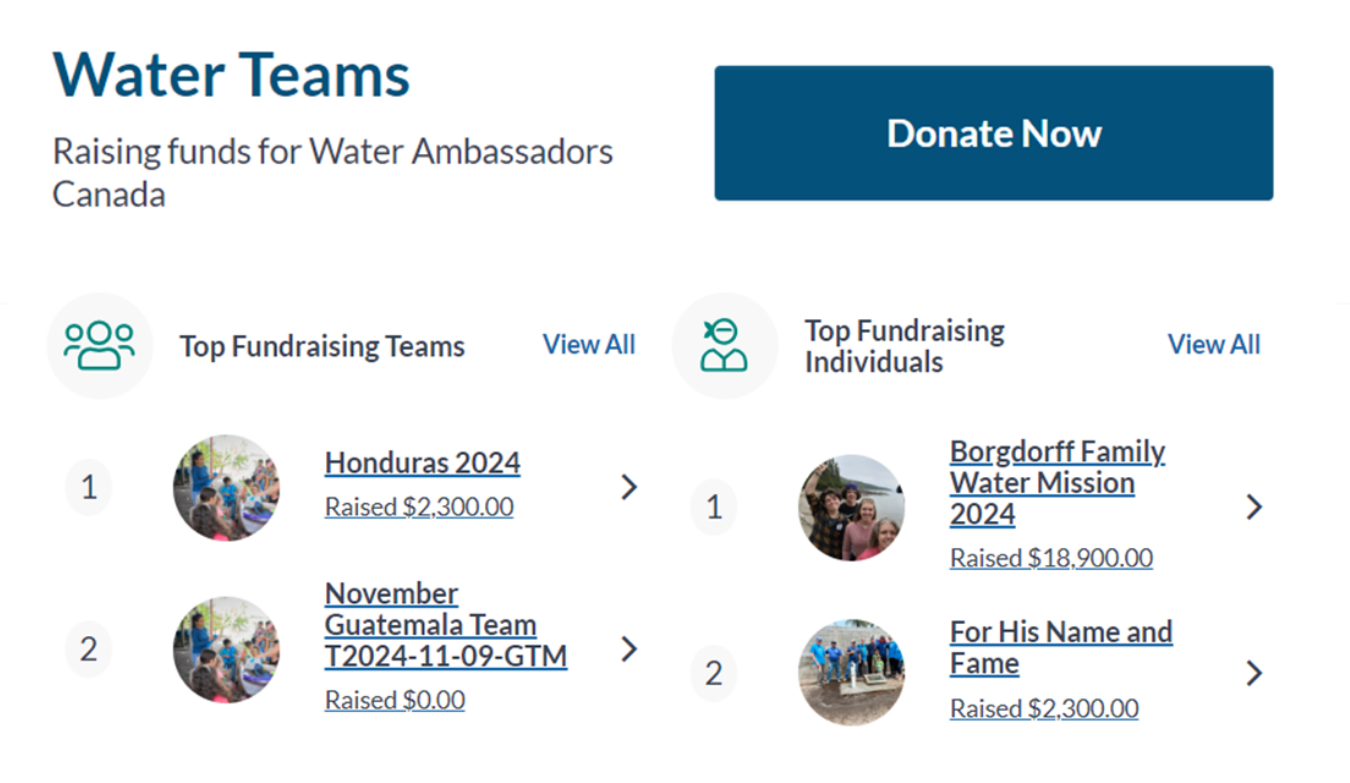Click the Top Fundraising Individuals person icon
This screenshot has height=783, width=1350.
(724, 346)
